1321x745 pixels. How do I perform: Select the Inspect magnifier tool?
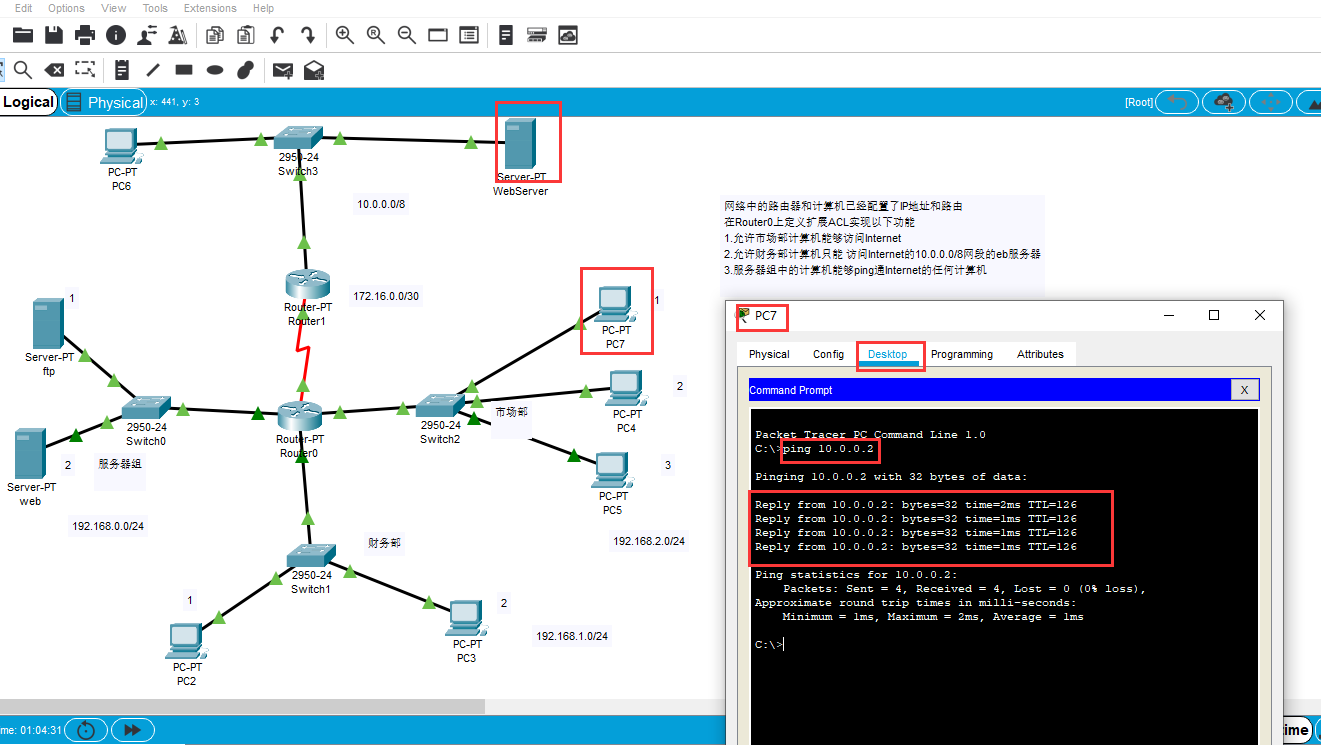22,70
